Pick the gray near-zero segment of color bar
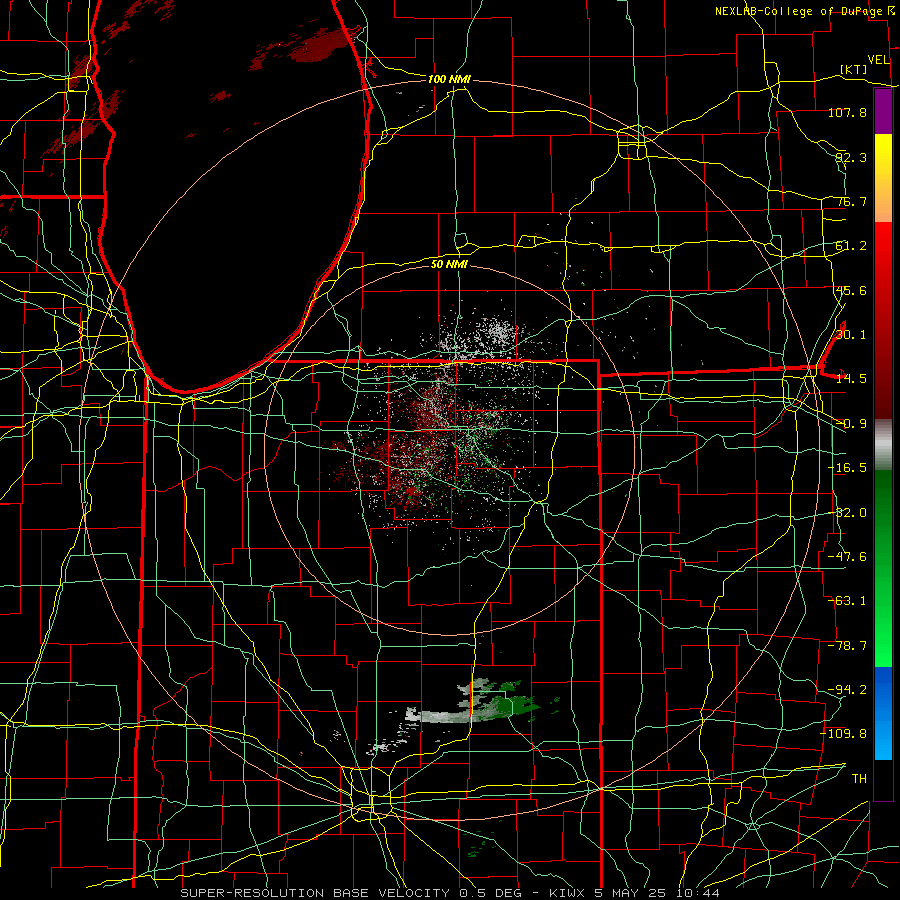The height and width of the screenshot is (900, 900). tap(883, 445)
